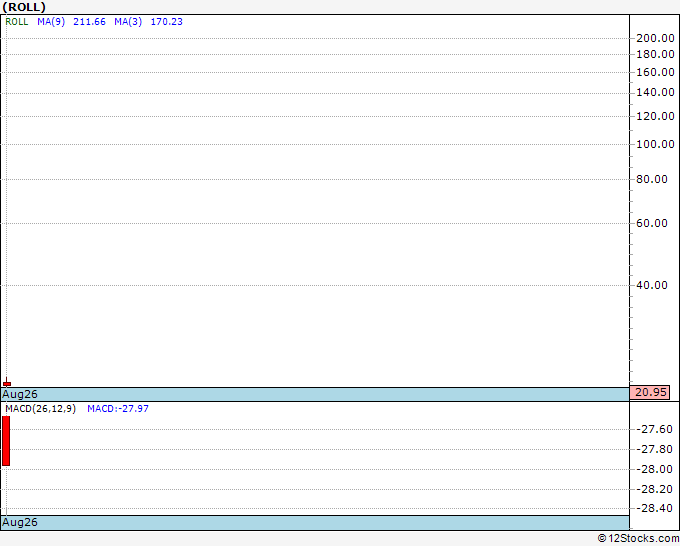The height and width of the screenshot is (546, 680).
Task: Click the 120.00 price axis label
Action: (x=655, y=116)
